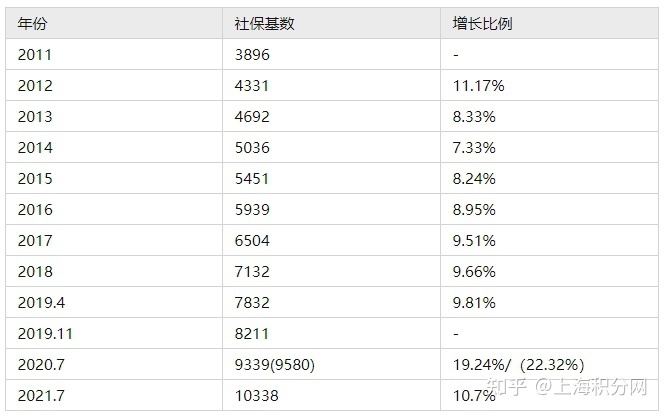
Task: Click the 2016 year cell
Action: pyautogui.click(x=114, y=209)
